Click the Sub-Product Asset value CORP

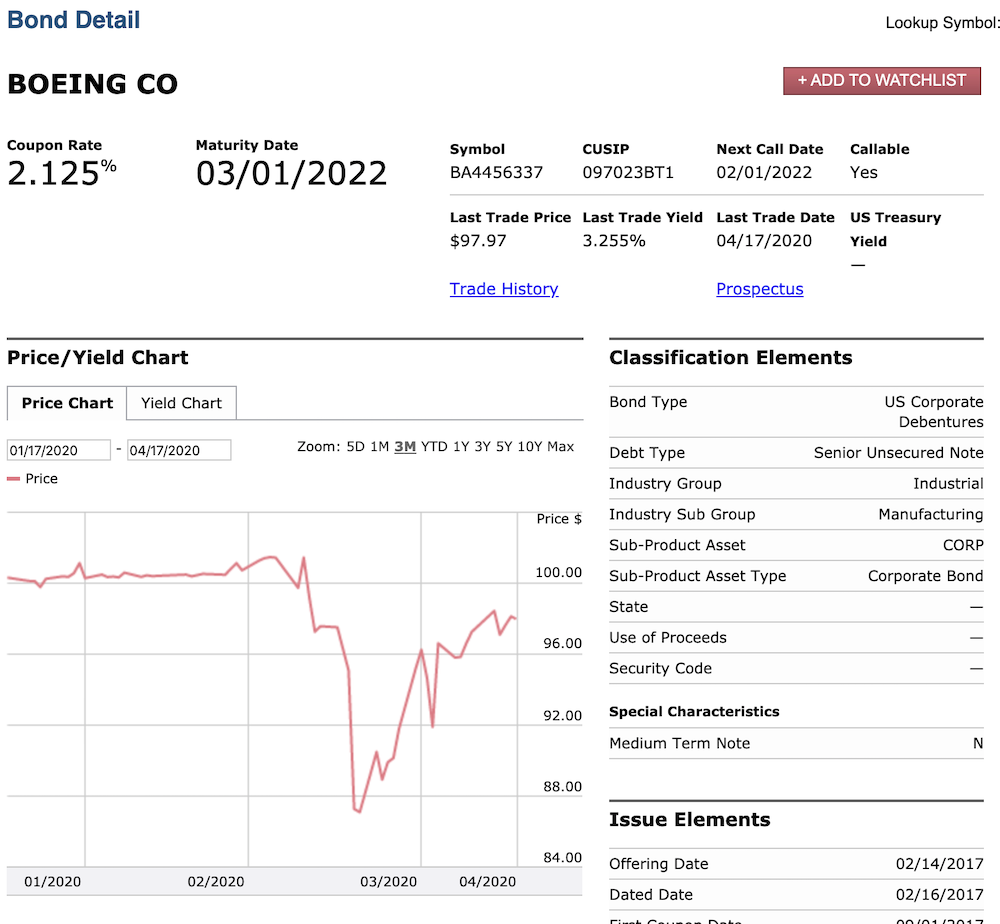[x=963, y=546]
